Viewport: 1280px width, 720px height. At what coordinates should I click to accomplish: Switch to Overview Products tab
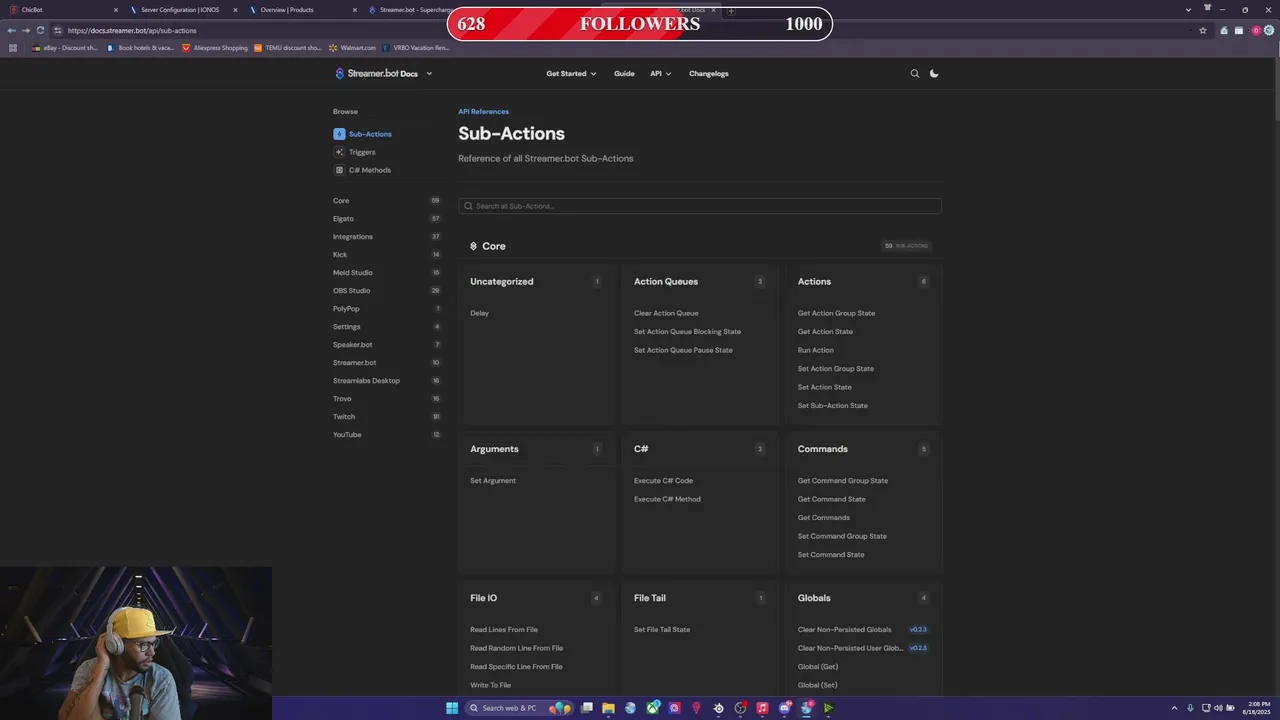[302, 10]
